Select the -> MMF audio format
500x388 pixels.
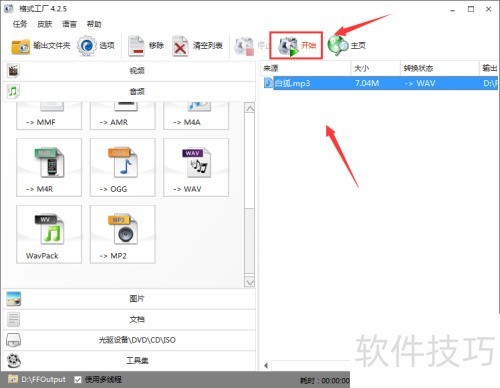[49, 116]
